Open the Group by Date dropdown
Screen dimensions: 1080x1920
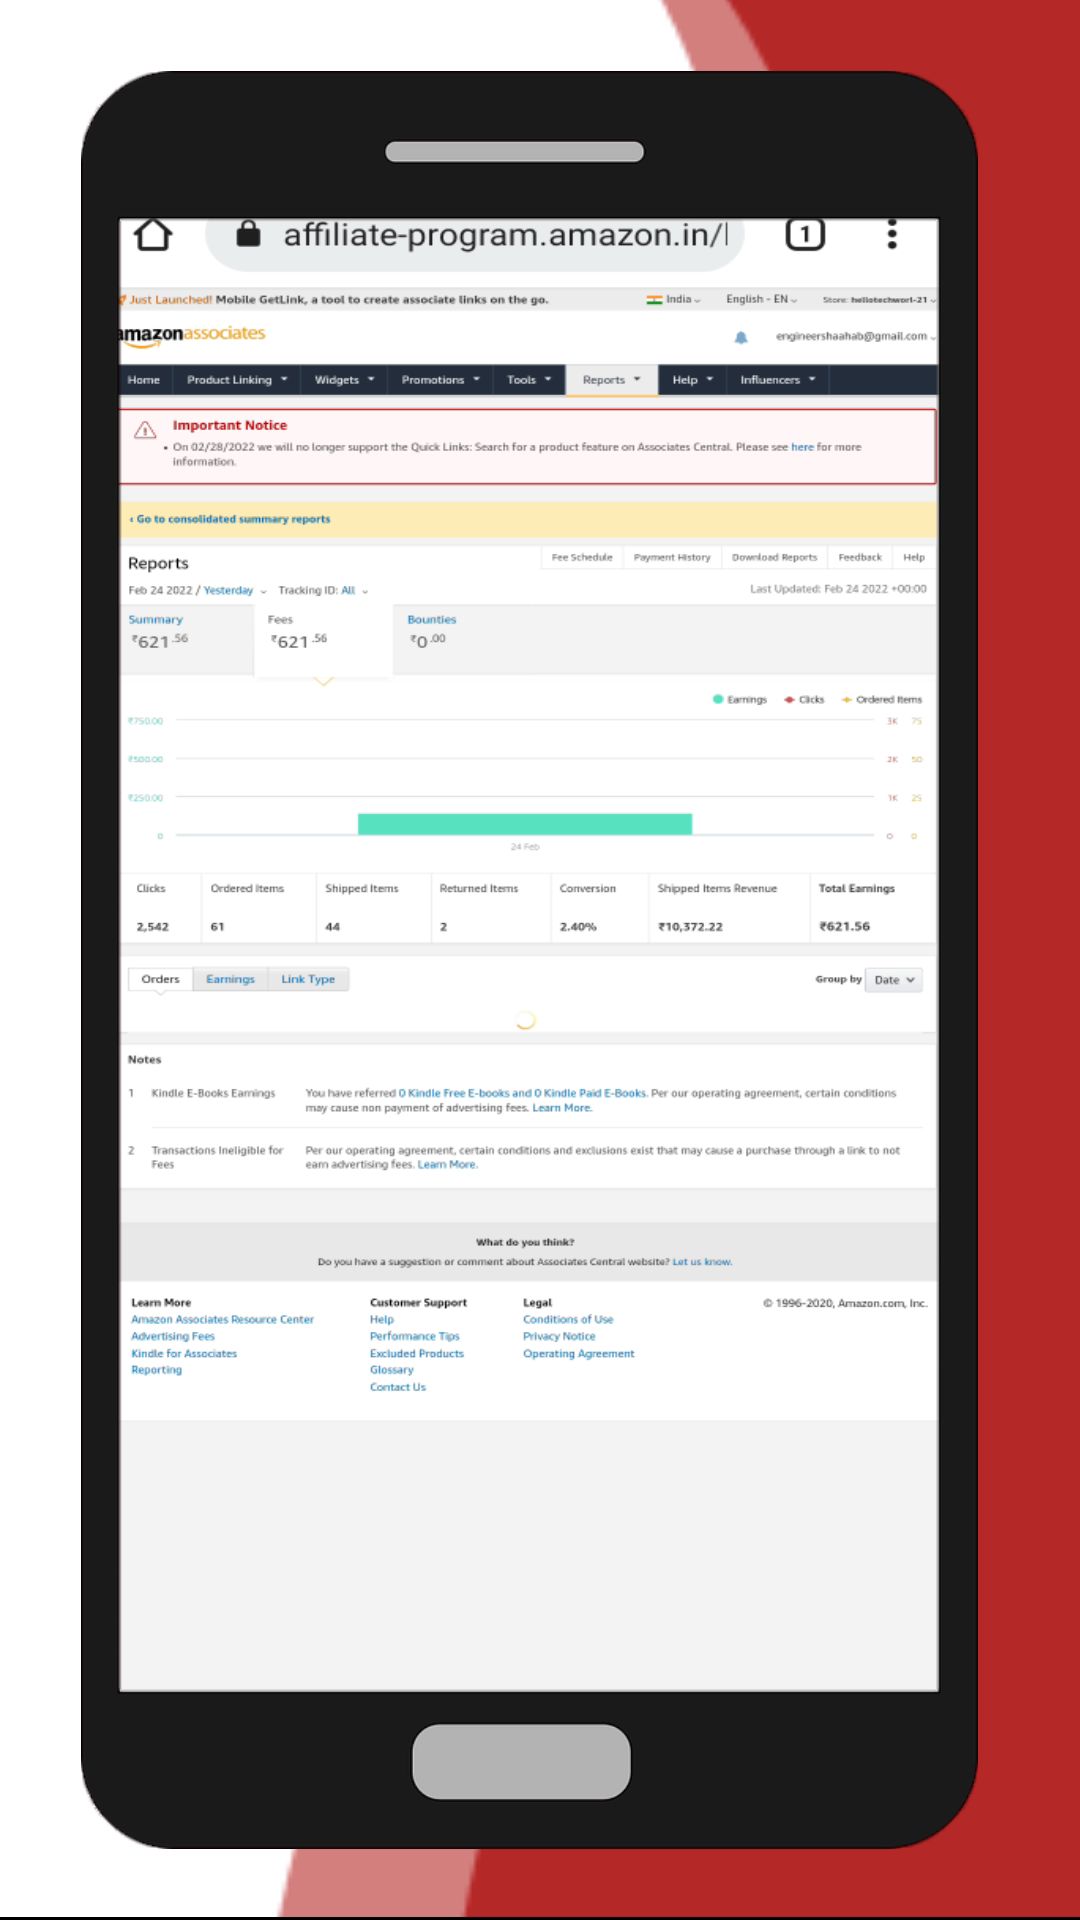[x=893, y=980]
